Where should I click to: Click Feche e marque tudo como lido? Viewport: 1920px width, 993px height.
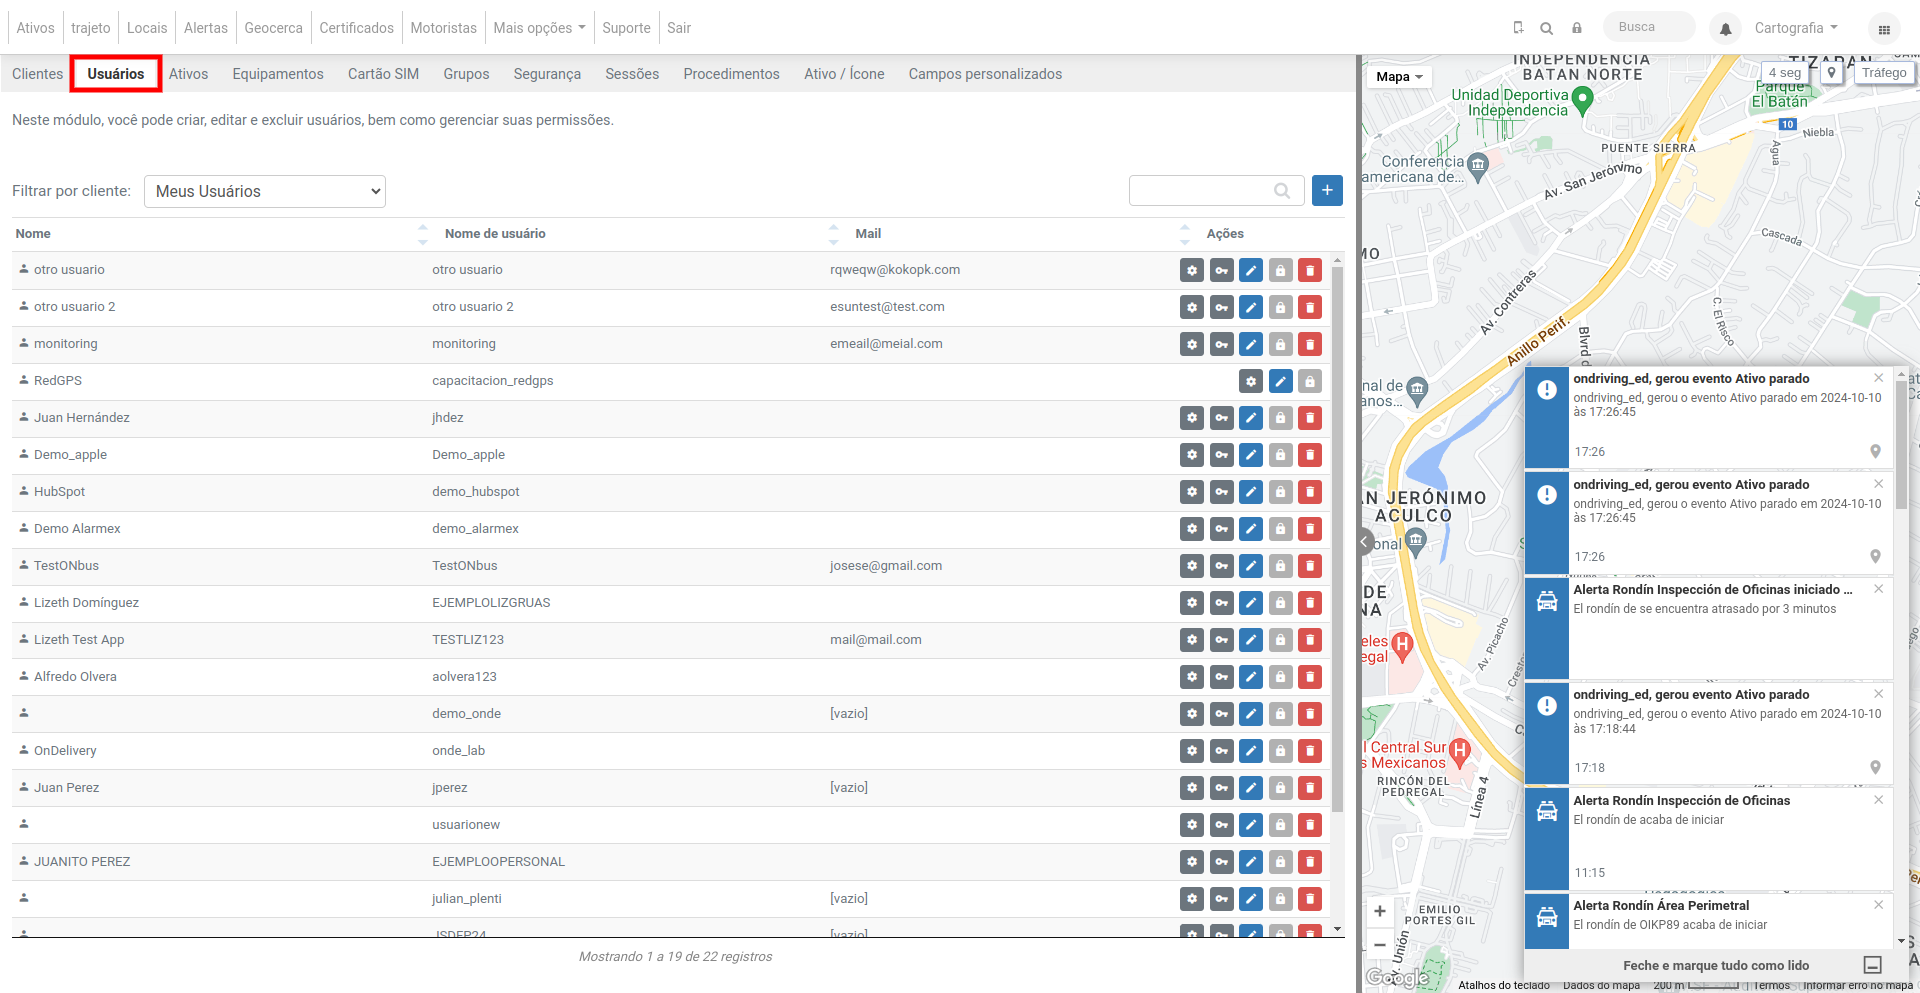(1716, 966)
